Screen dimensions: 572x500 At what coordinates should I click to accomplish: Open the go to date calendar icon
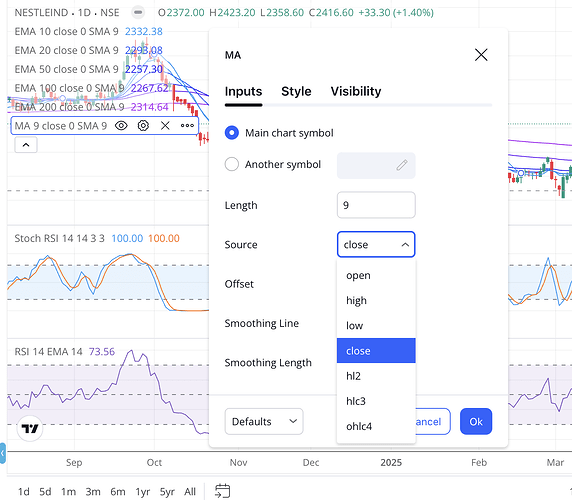(x=222, y=491)
